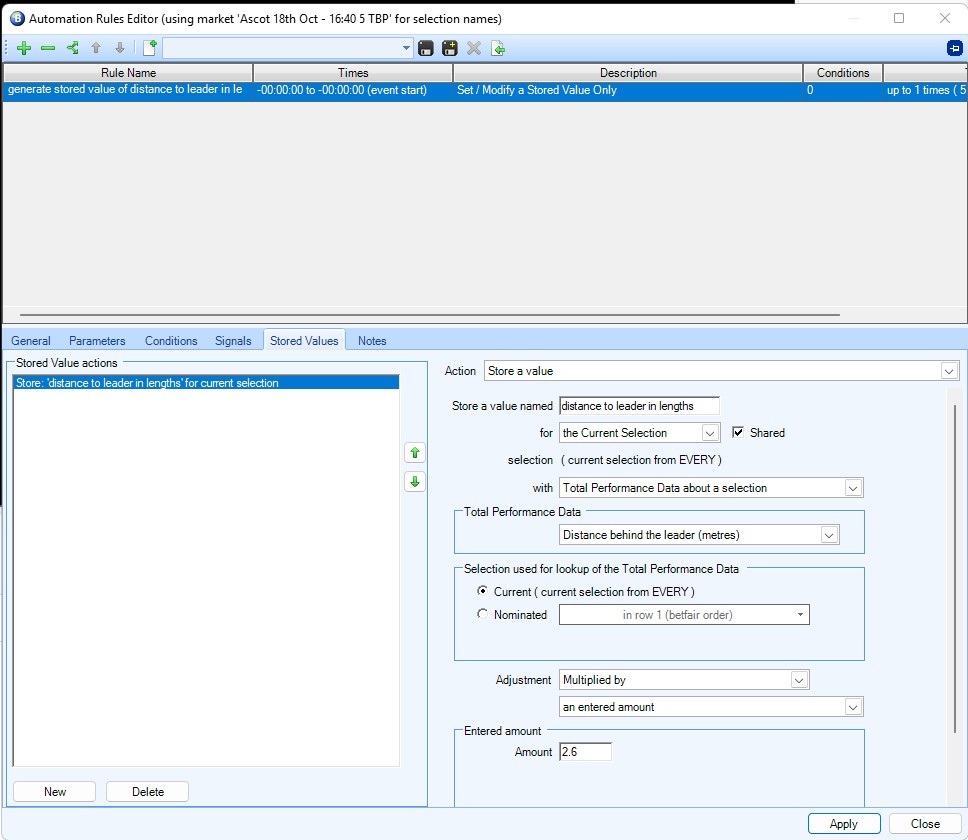Click the save-as disk icon with plus
The image size is (968, 840).
(450, 48)
